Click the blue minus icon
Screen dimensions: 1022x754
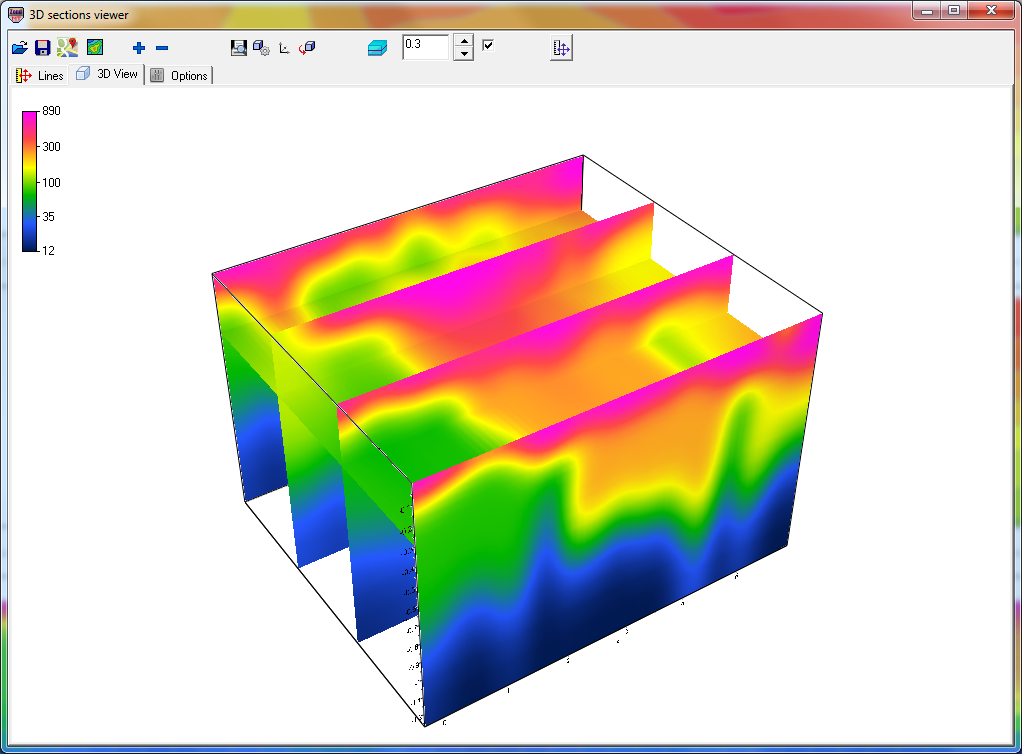pos(162,48)
